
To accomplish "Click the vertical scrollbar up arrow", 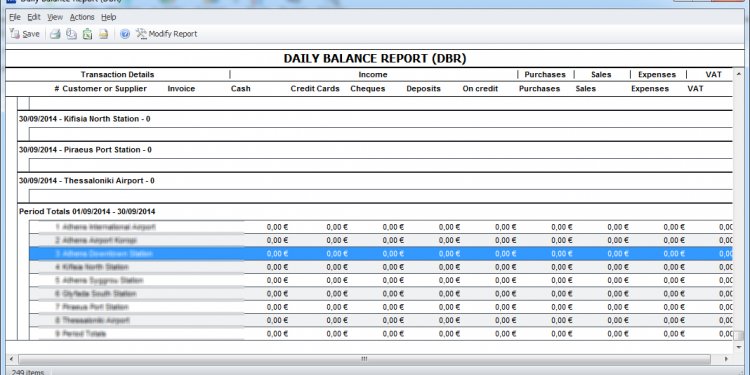I will (739, 74).
